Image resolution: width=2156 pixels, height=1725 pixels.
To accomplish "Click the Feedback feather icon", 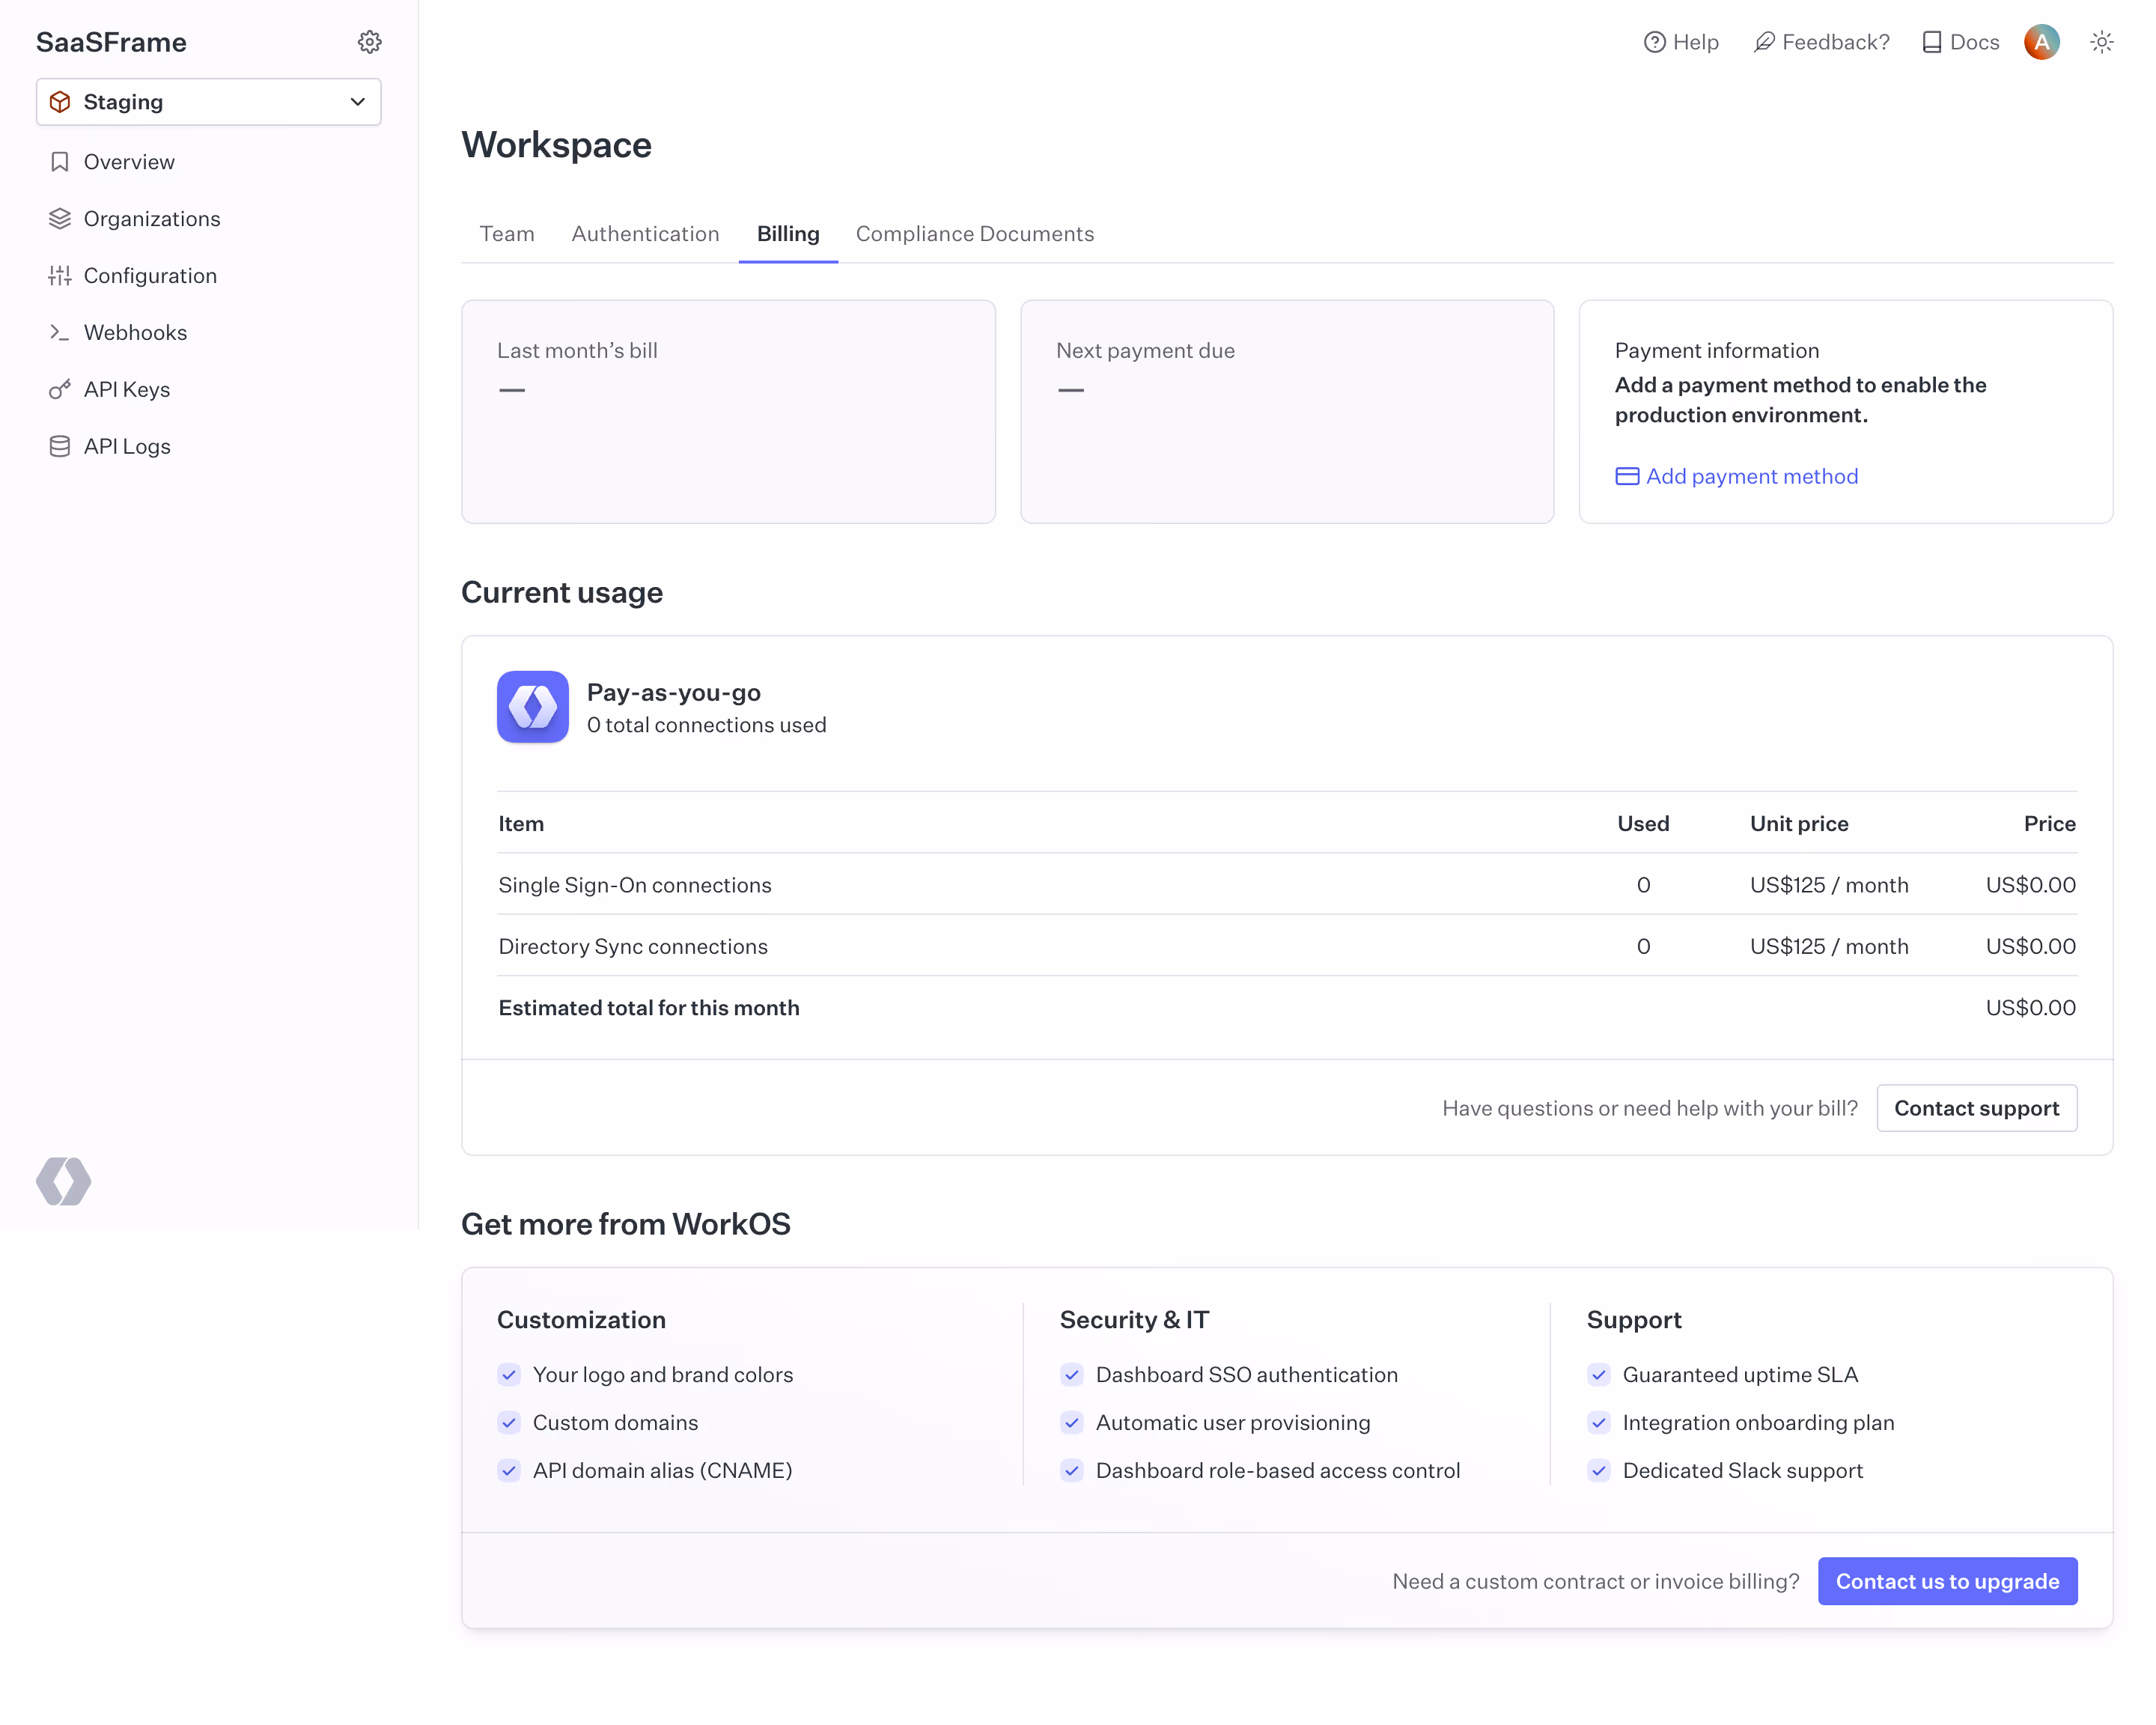I will tap(1764, 42).
